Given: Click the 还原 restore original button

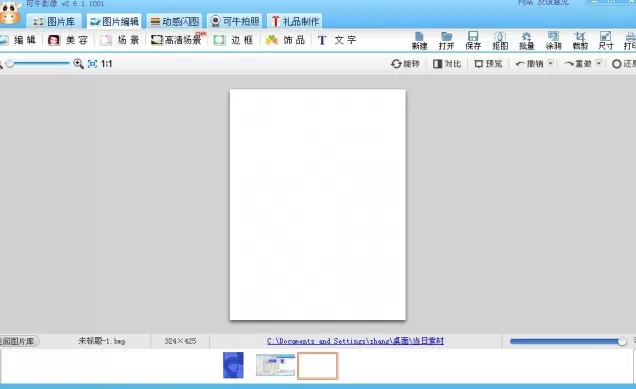Looking at the screenshot, I should point(624,64).
